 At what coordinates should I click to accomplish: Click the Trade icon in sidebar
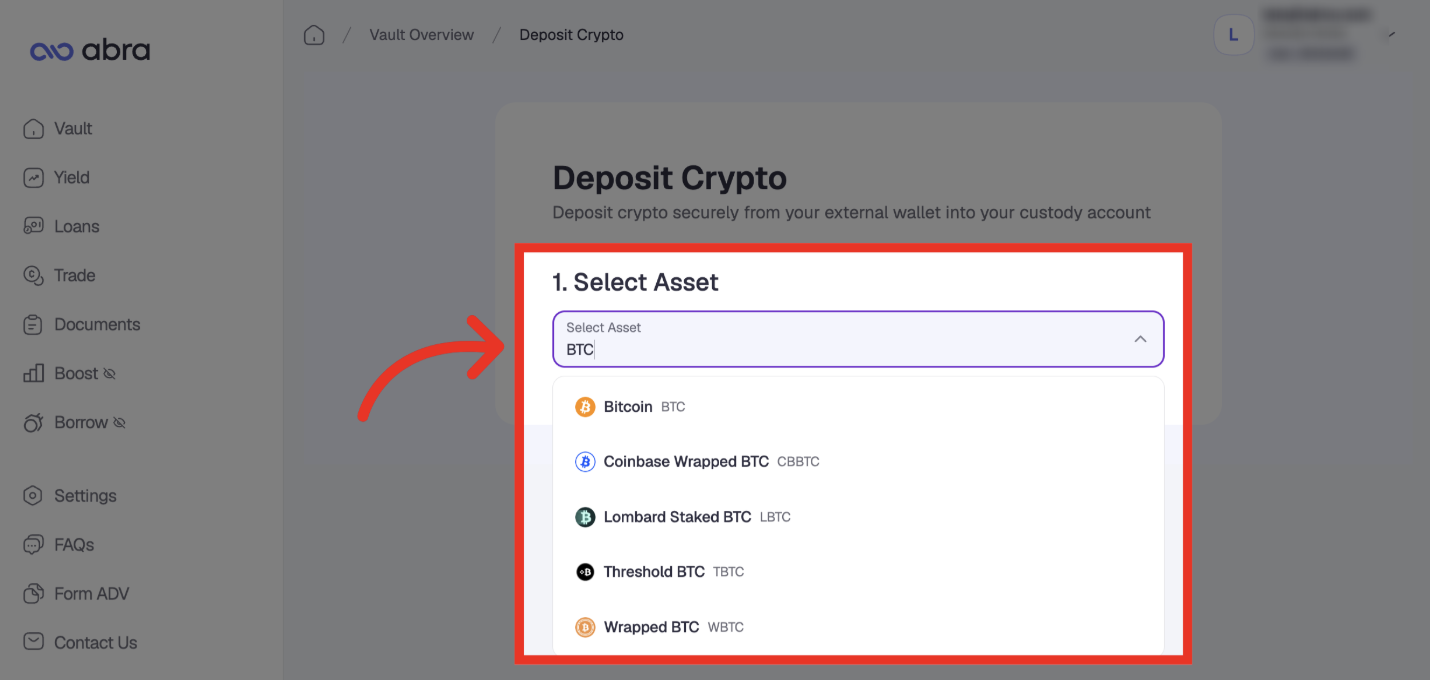(33, 275)
